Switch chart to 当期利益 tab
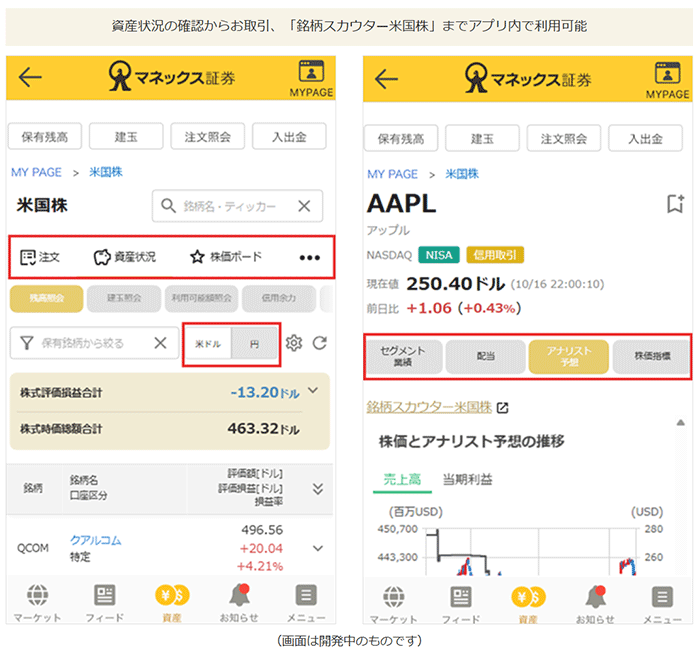The height and width of the screenshot is (657, 700). click(x=467, y=480)
